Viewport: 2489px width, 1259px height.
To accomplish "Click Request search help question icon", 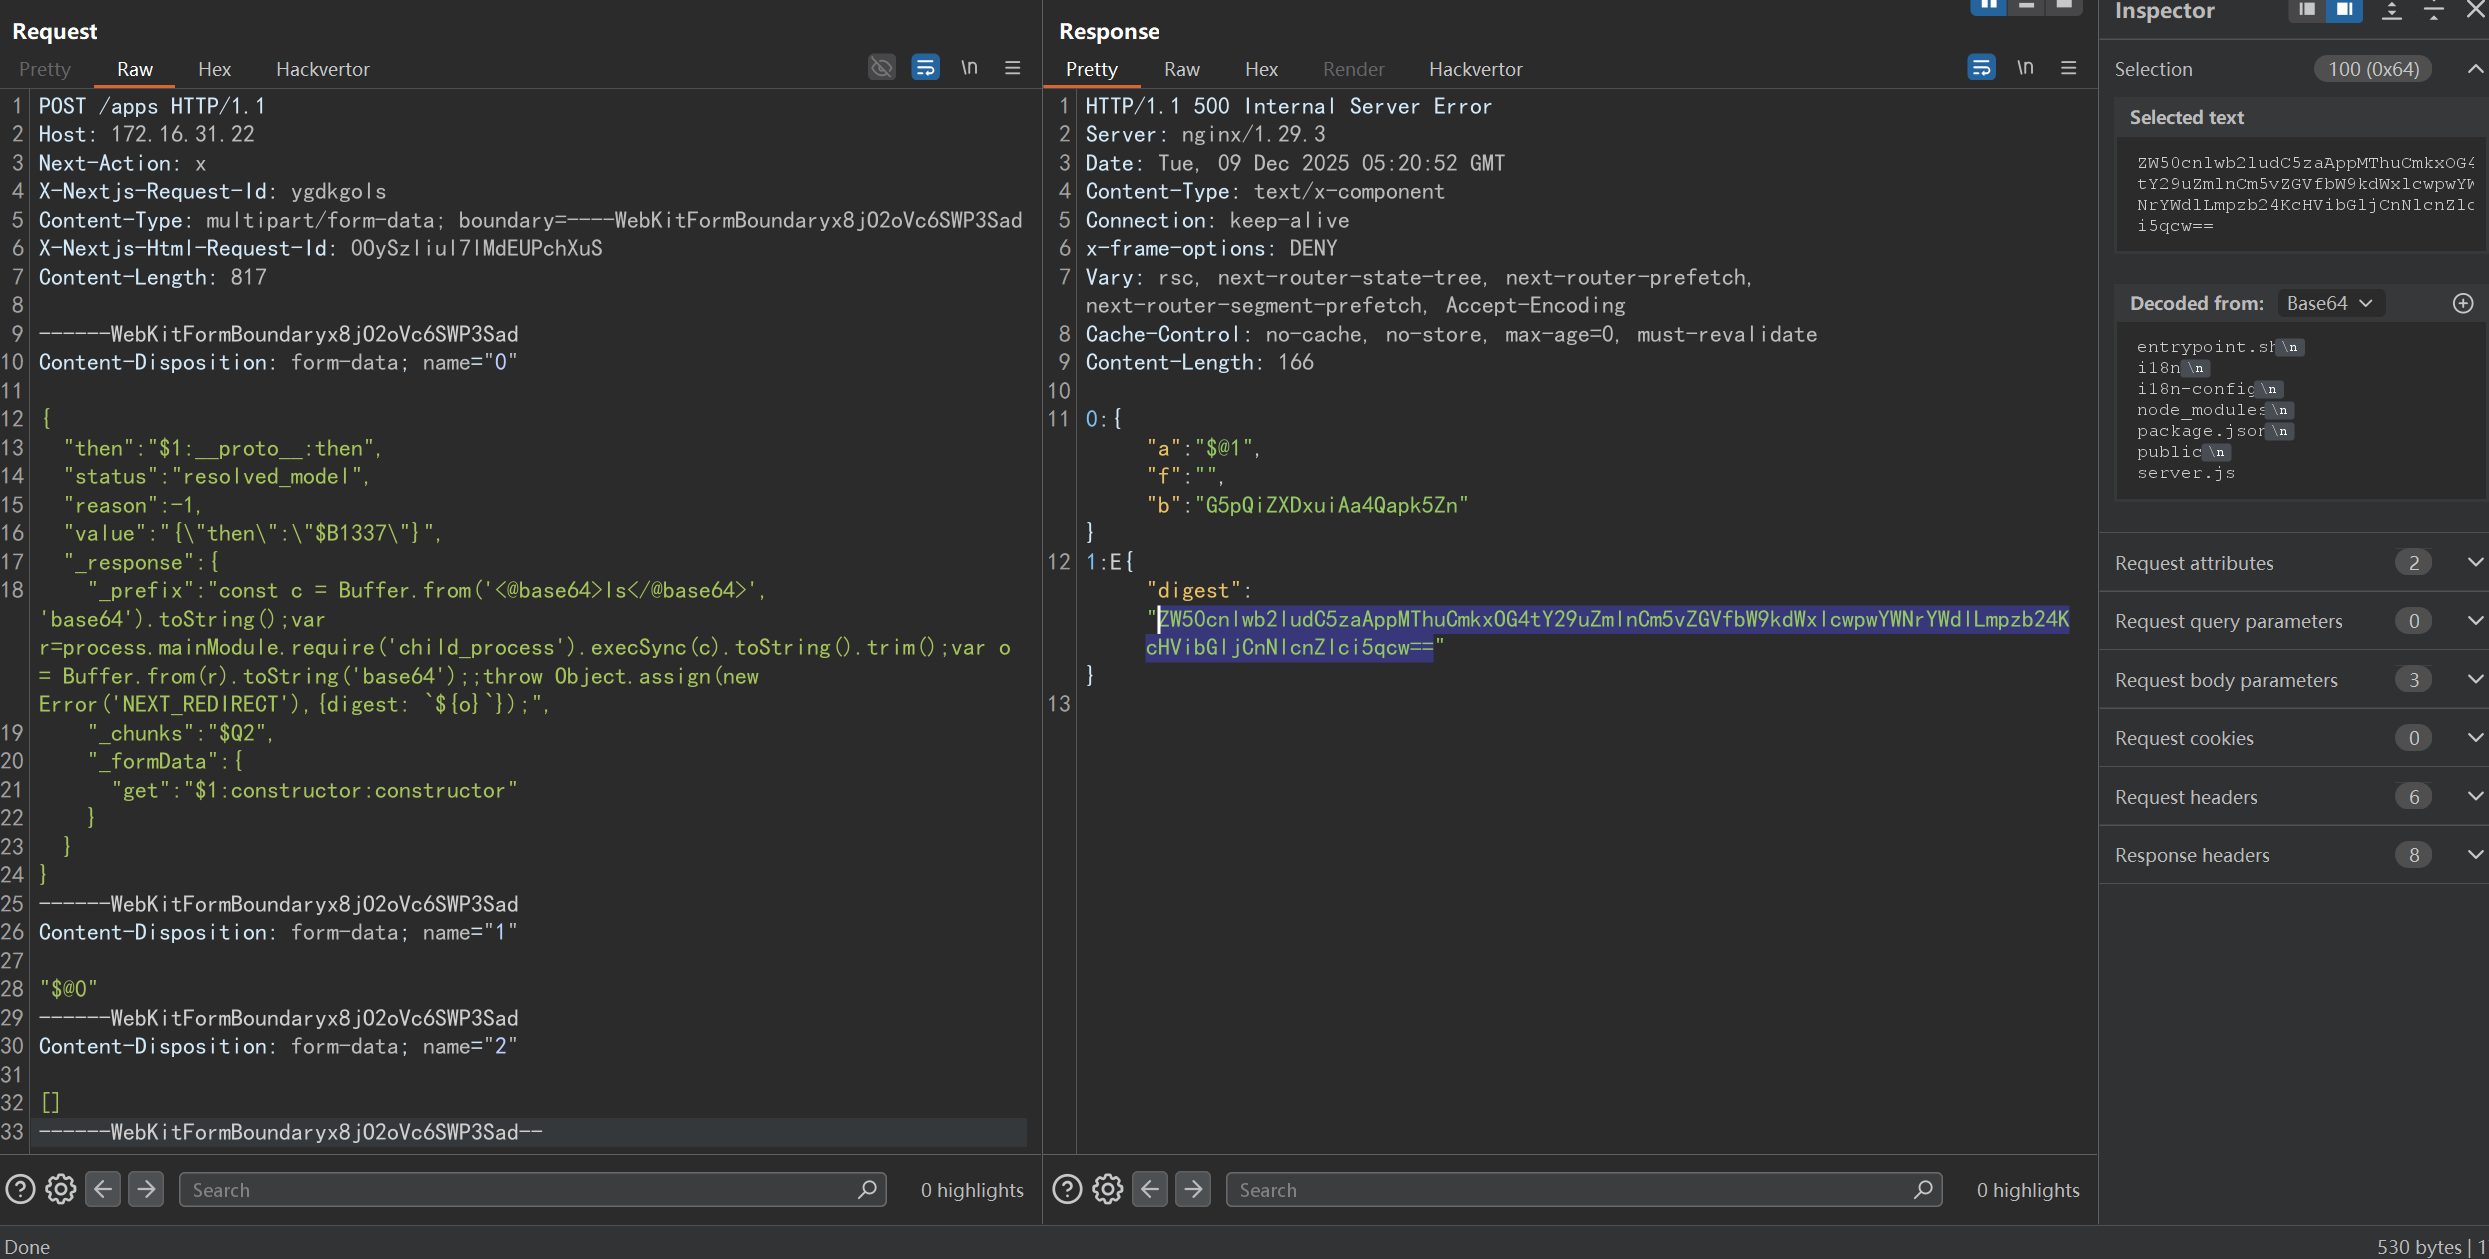I will (x=20, y=1189).
